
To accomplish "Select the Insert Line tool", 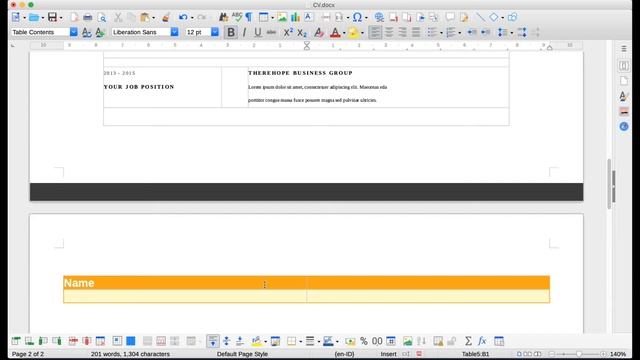I will coord(480,17).
